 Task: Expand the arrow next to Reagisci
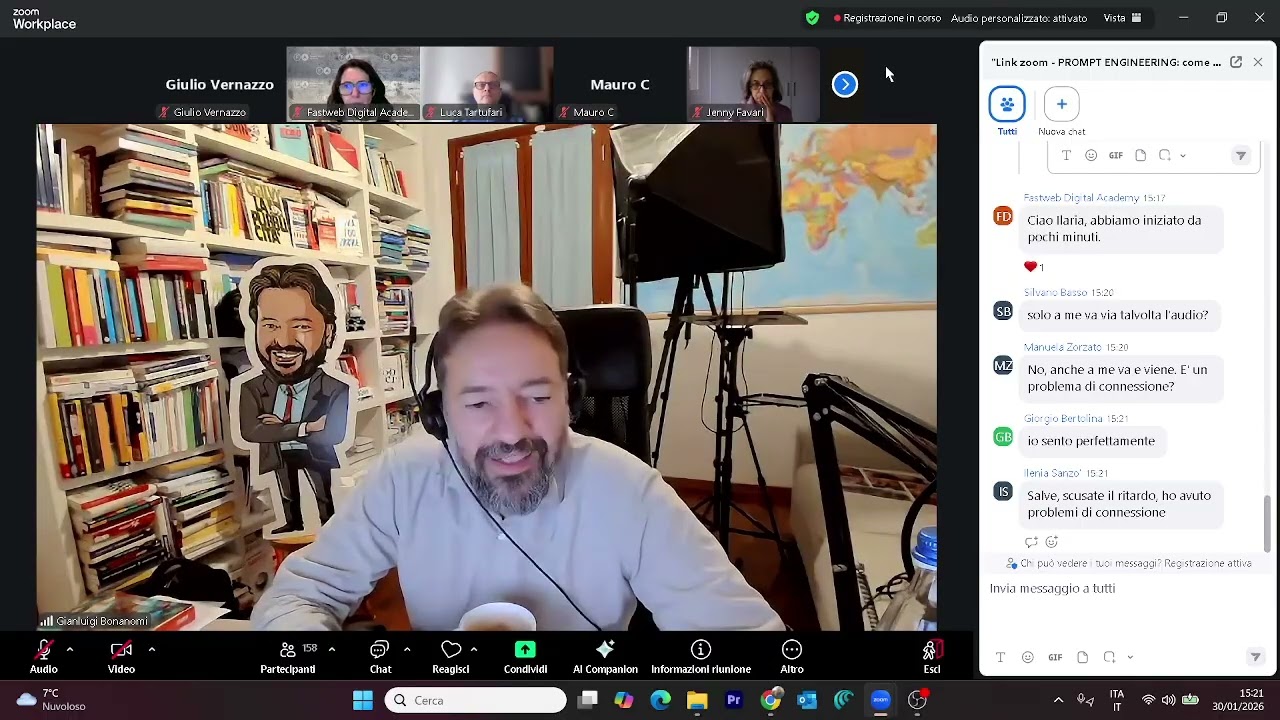click(x=474, y=649)
